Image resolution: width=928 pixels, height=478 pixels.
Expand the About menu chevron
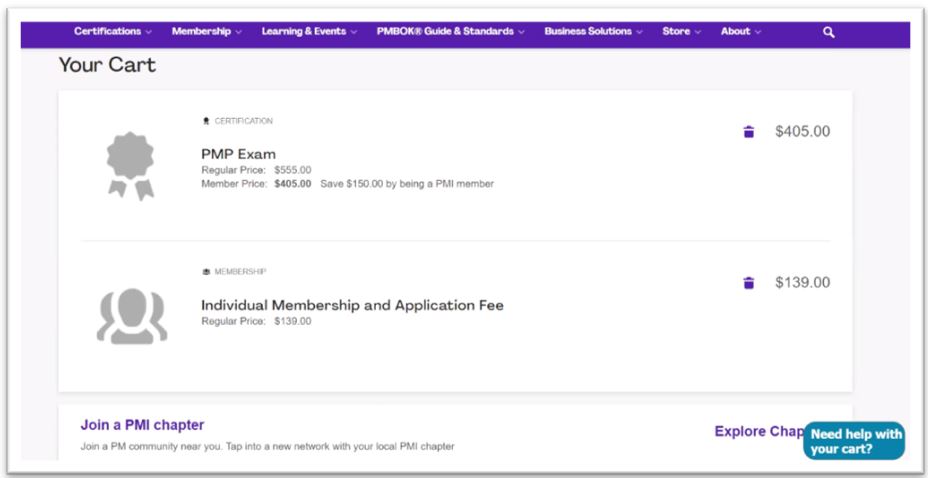pos(758,32)
